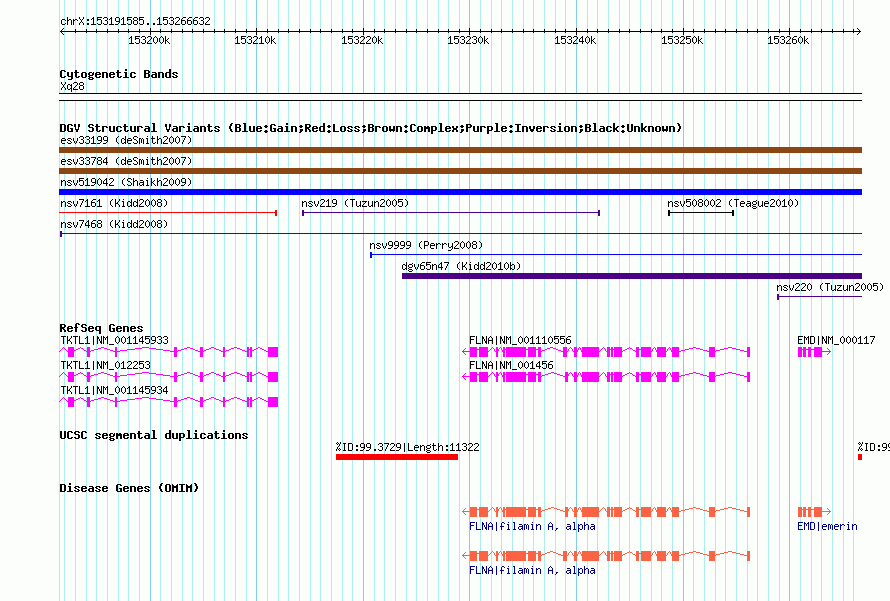Select the dgv65n47 (Kidd2010b) purple bar
Viewport: 890px width, 601px height.
[632, 276]
